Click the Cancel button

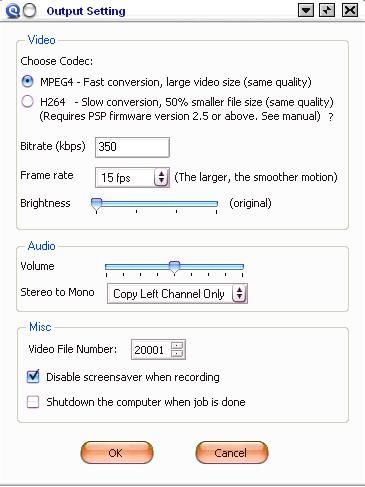tap(232, 453)
